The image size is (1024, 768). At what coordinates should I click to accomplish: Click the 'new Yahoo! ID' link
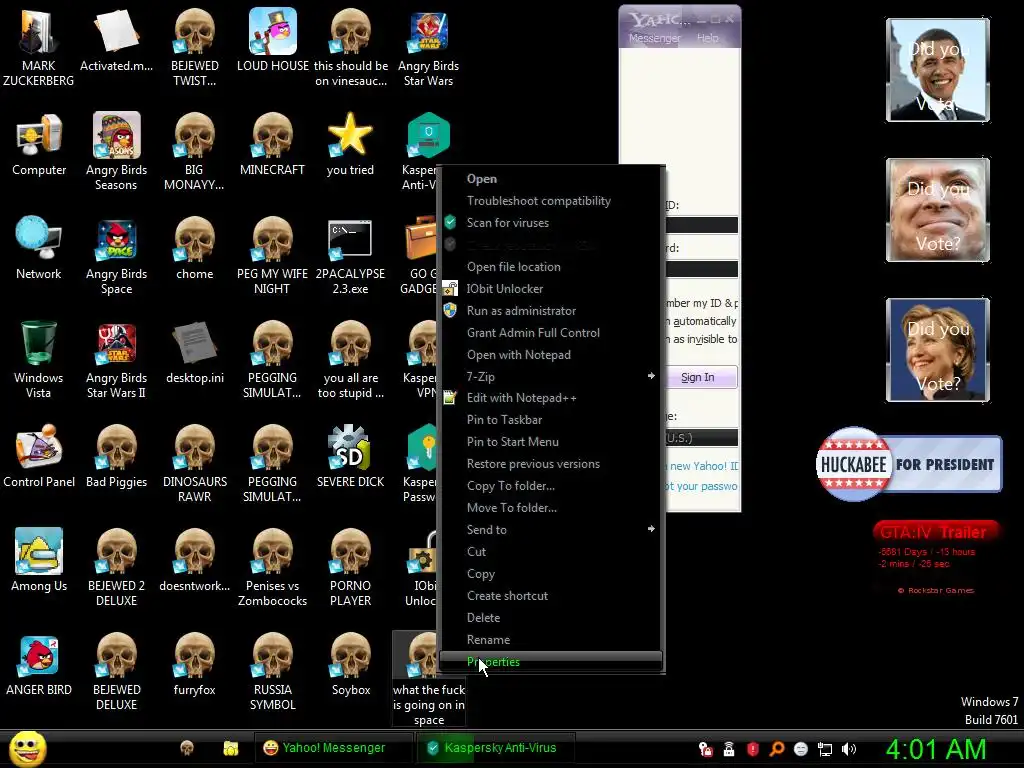pos(704,466)
